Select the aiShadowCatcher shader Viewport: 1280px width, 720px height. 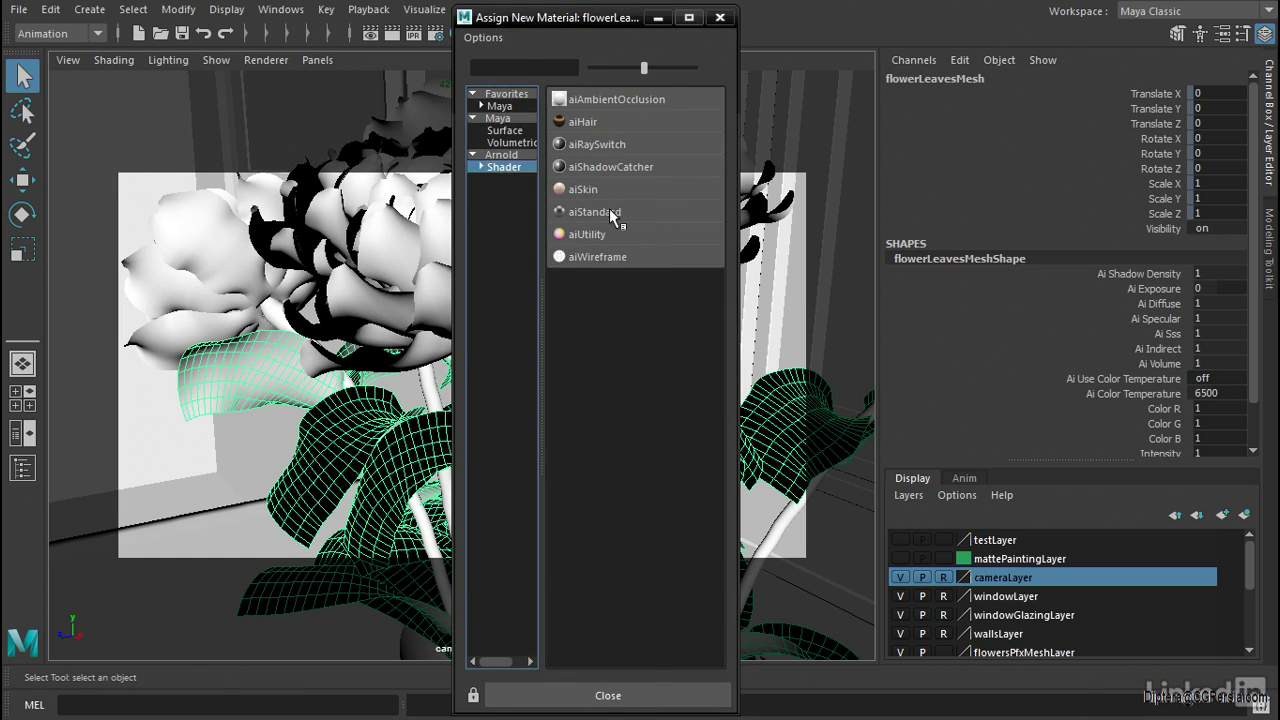pos(636,167)
